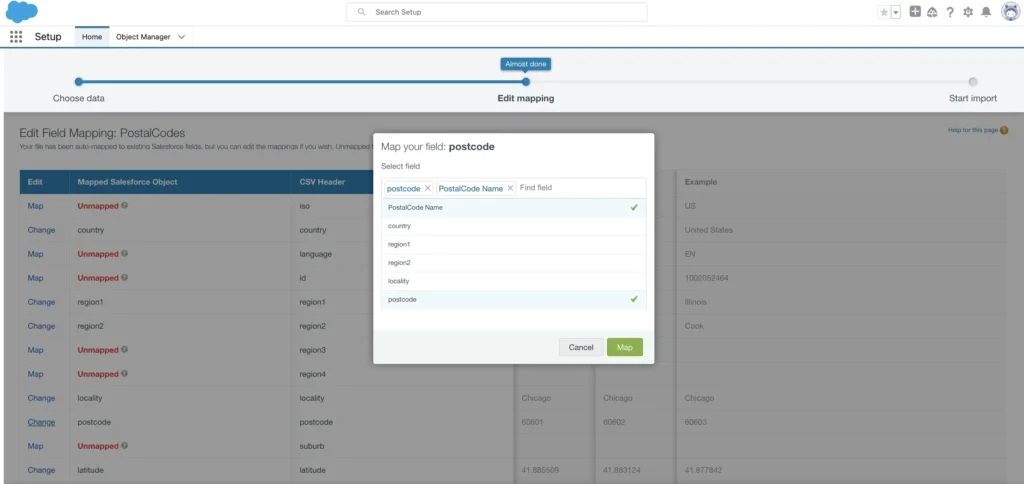Expand the Favorites list dropdown arrow
Screen dimensions: 1024x484
click(x=895, y=12)
